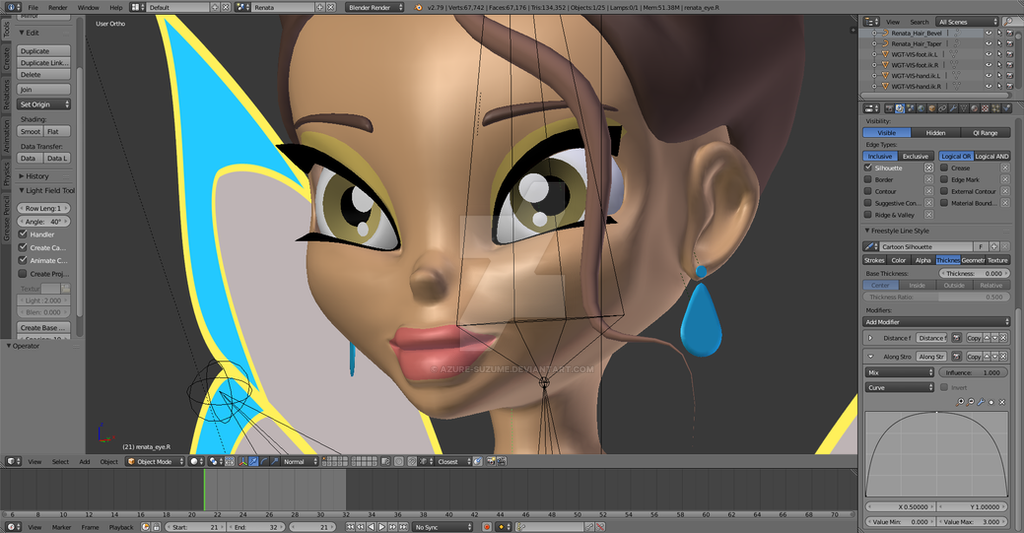Switch to the Alpha line style tab

pos(923,260)
